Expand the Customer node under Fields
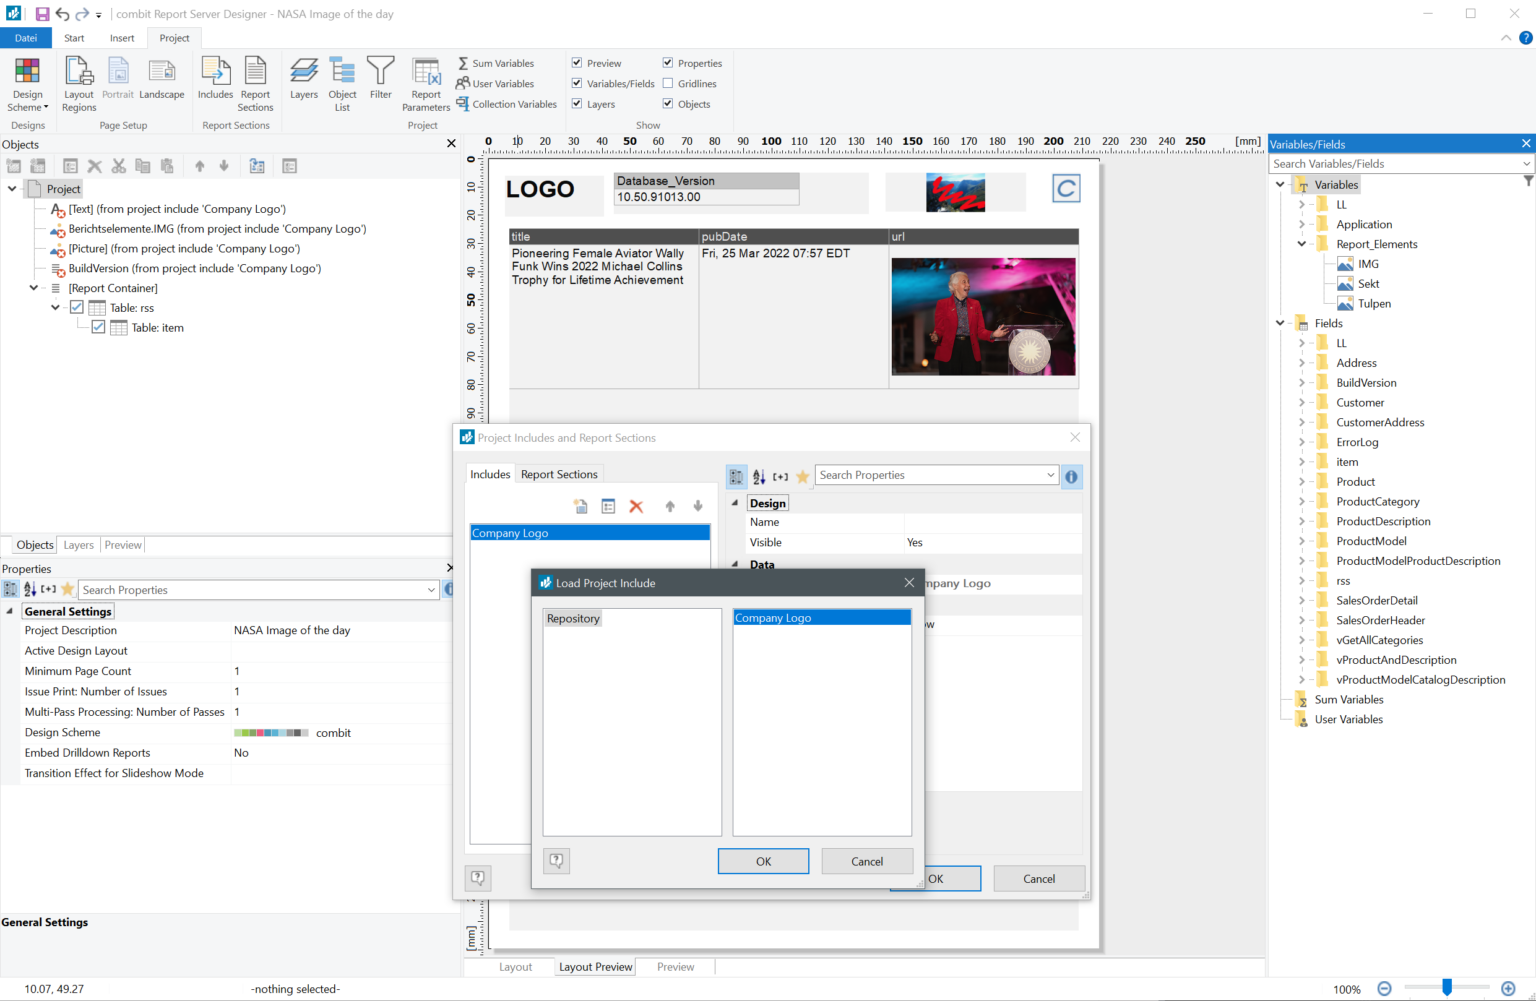The image size is (1536, 1001). (1302, 402)
